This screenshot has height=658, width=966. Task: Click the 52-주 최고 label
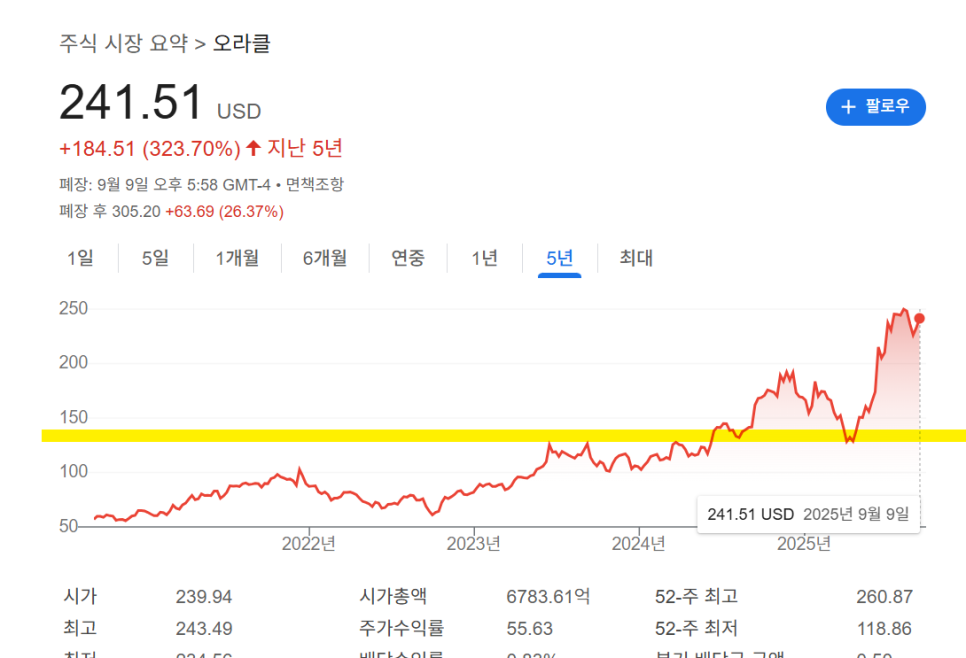click(696, 596)
